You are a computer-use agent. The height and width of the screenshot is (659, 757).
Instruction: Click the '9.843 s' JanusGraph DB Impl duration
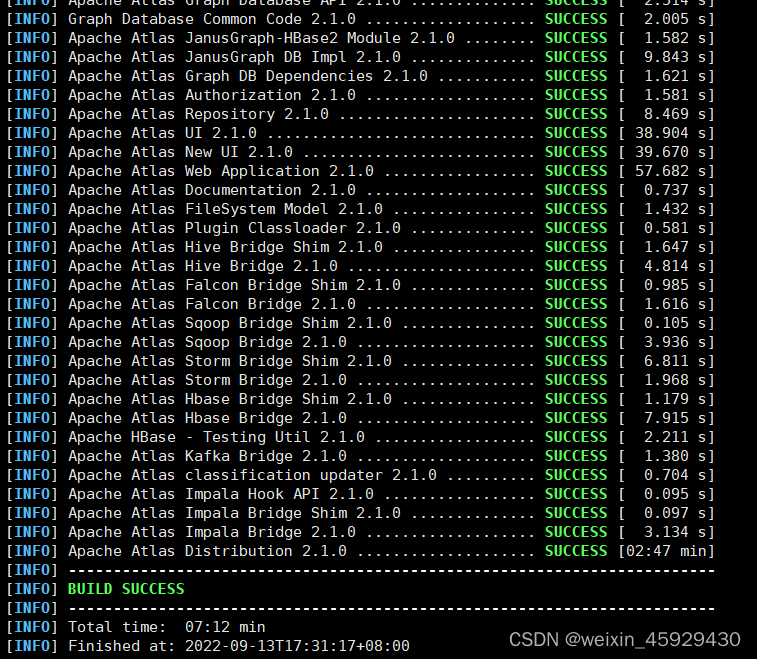[675, 57]
